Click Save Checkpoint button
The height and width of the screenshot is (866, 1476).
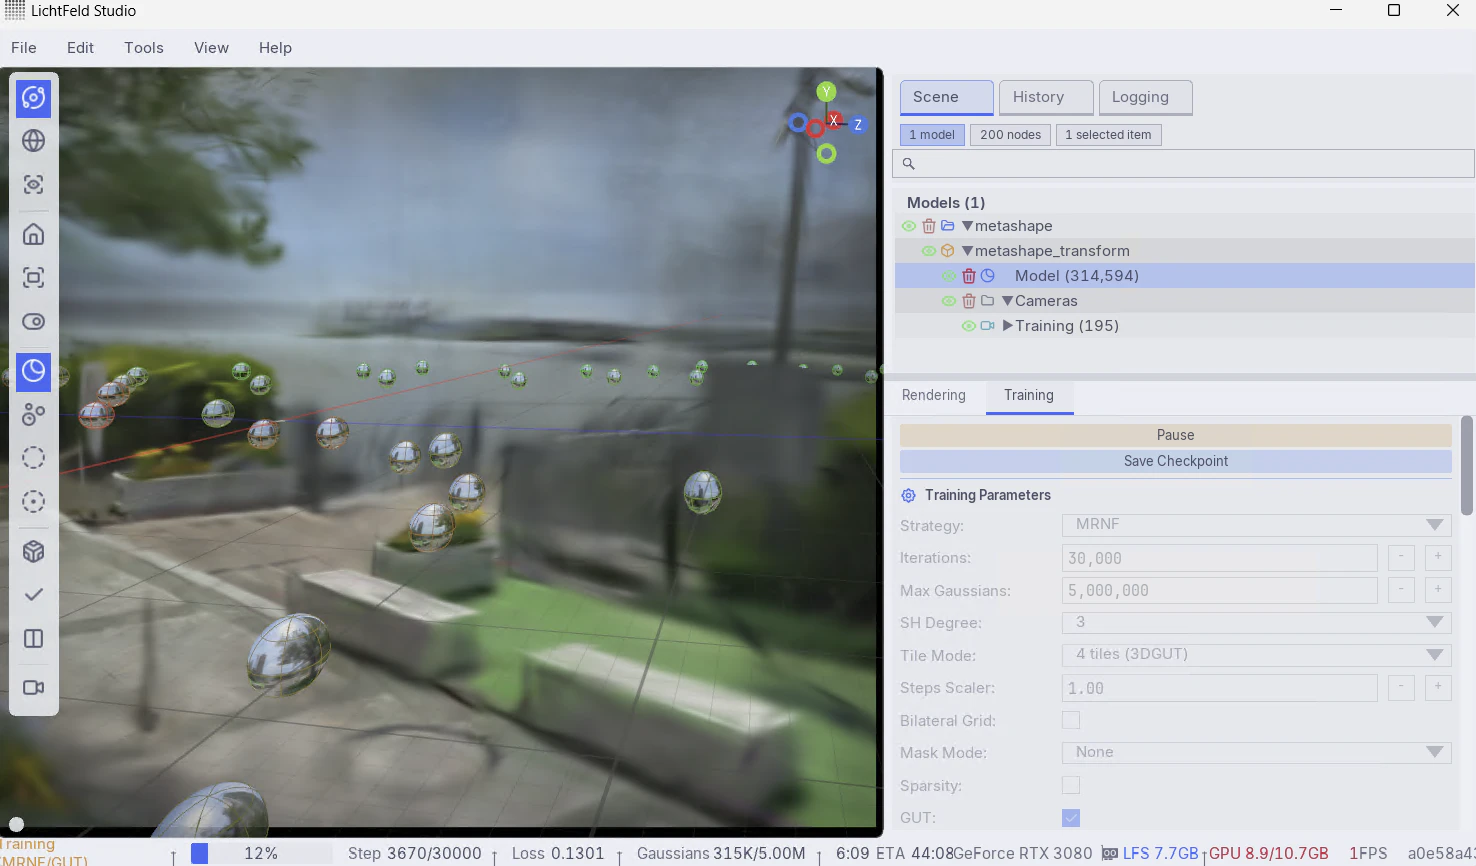1176,461
